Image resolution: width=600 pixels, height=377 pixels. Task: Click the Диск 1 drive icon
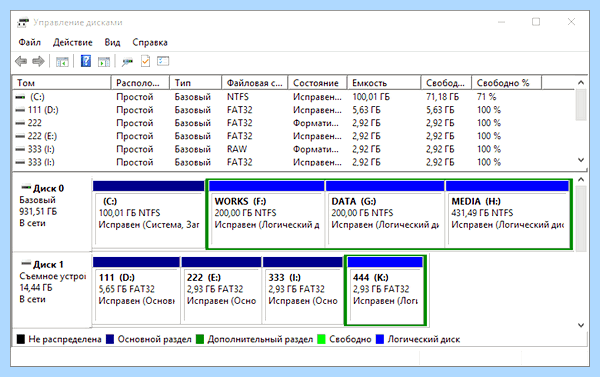[26, 263]
